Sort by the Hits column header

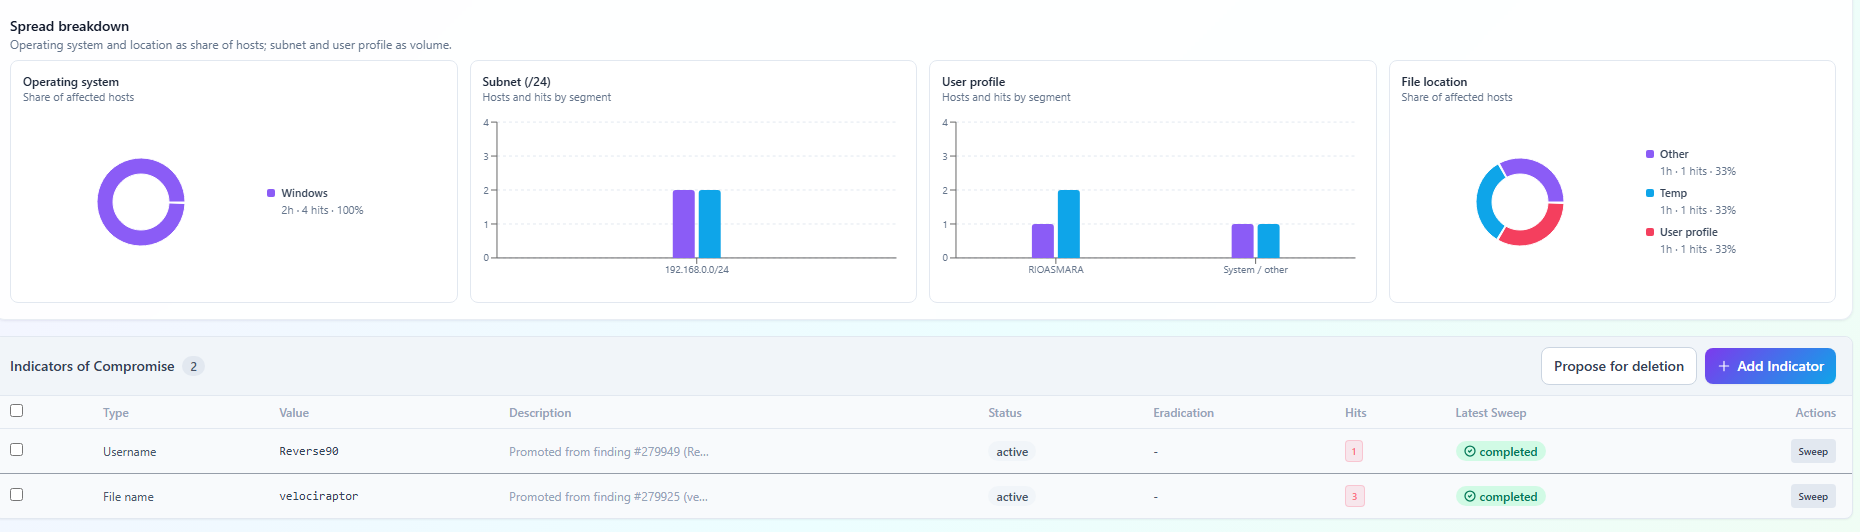point(1355,413)
